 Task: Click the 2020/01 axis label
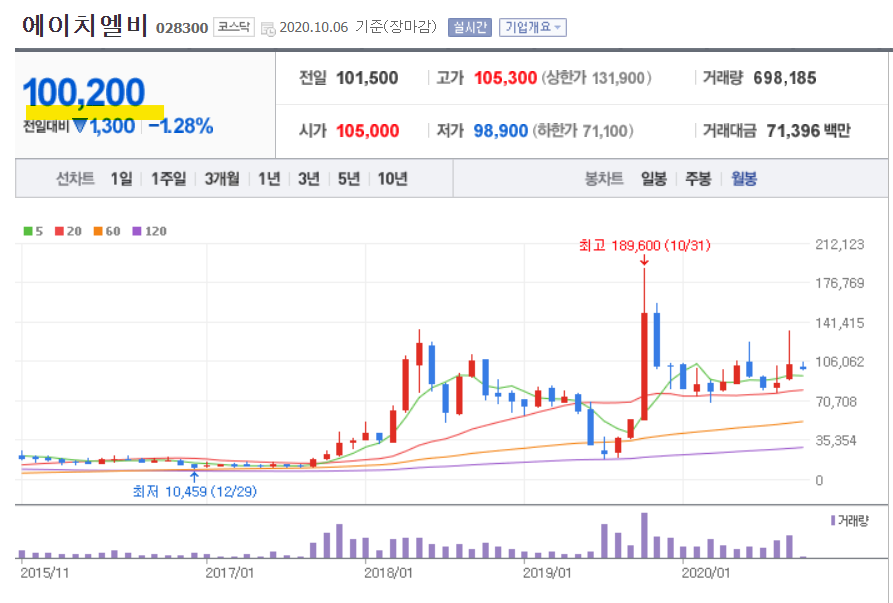(706, 573)
